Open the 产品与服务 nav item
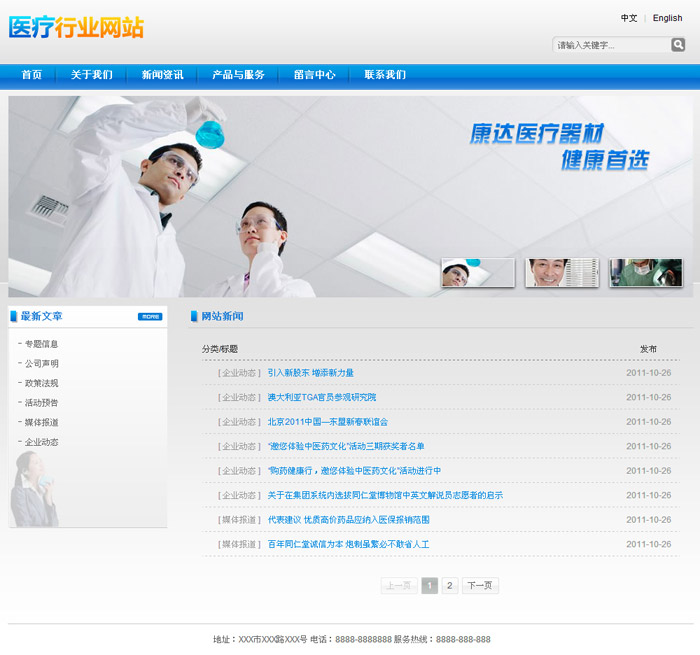The image size is (700, 655). [x=238, y=75]
